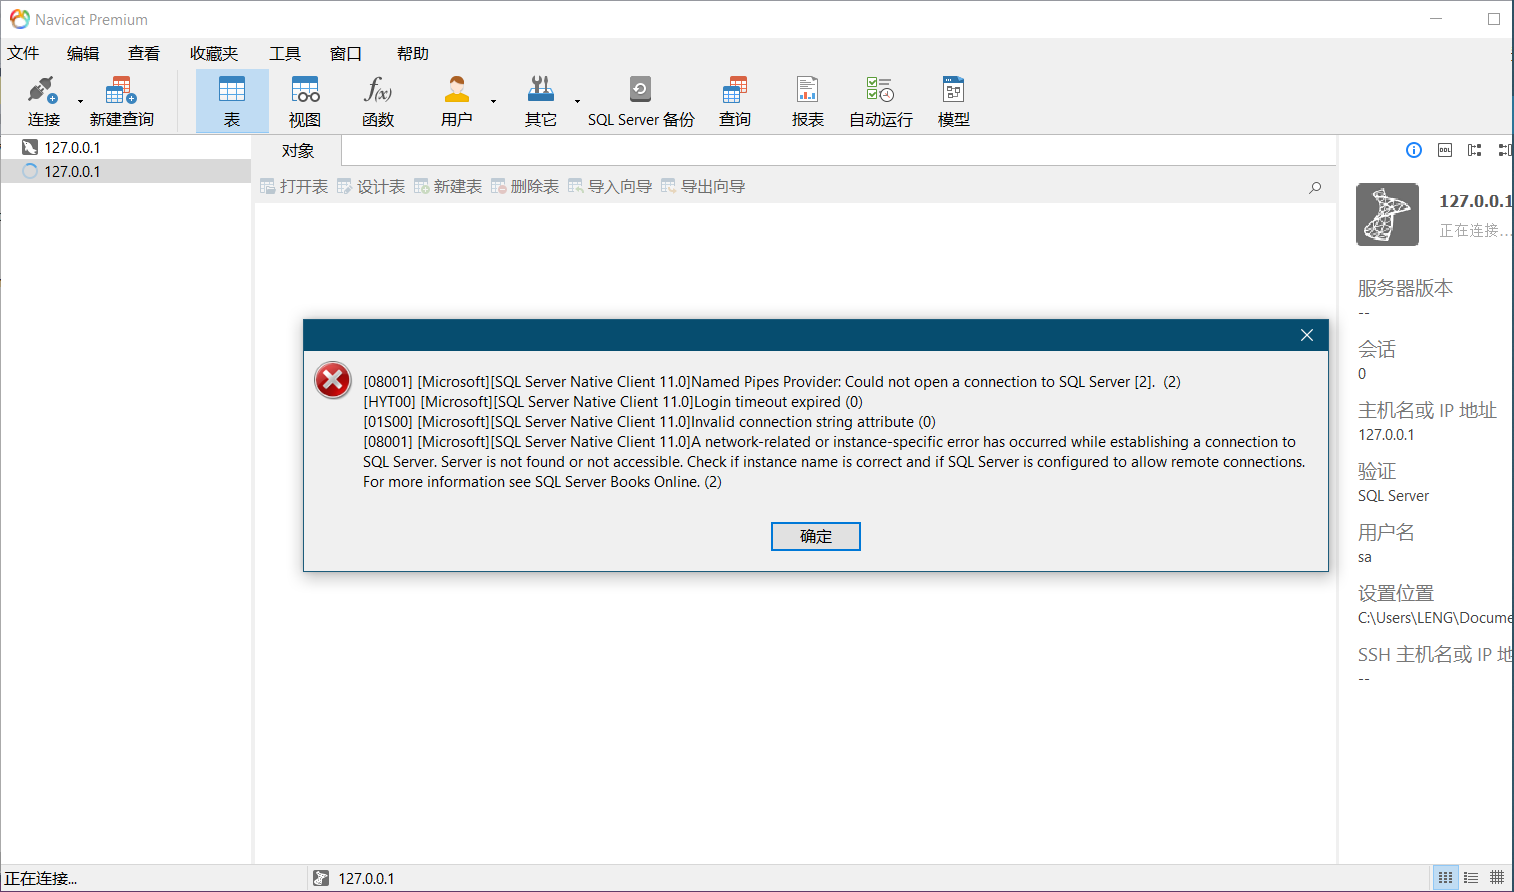This screenshot has height=892, width=1514.
Task: Expand the 用户 dropdown arrow
Action: point(493,101)
